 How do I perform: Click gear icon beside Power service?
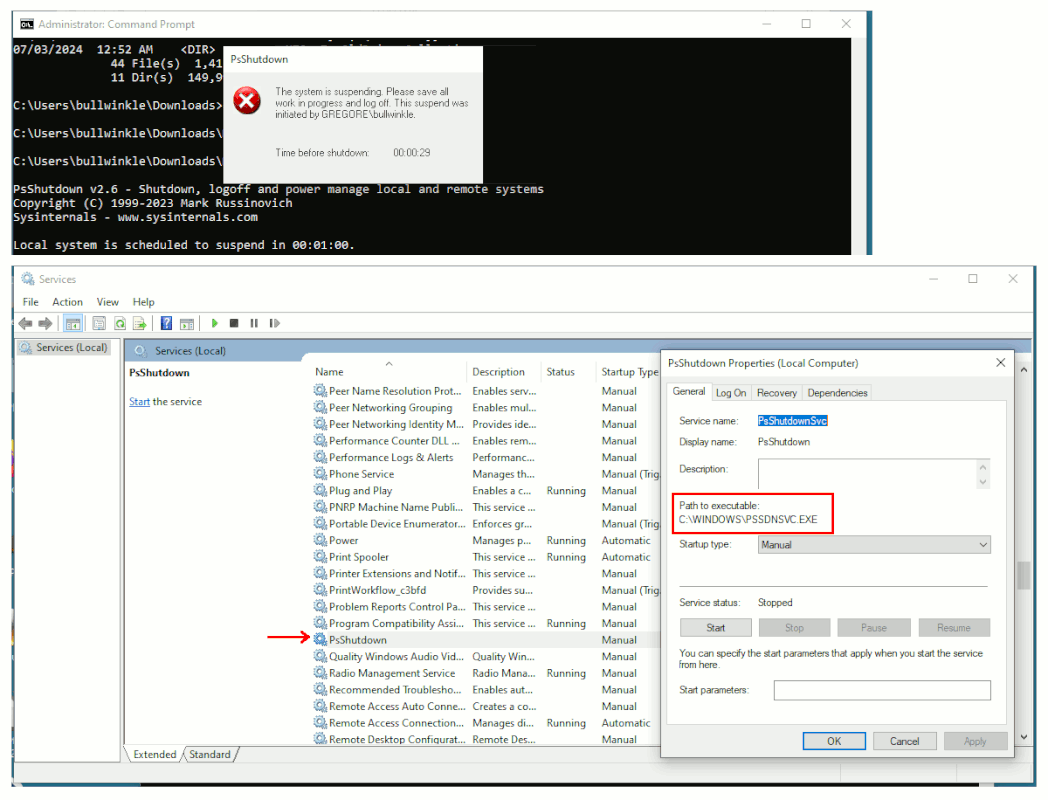point(320,540)
